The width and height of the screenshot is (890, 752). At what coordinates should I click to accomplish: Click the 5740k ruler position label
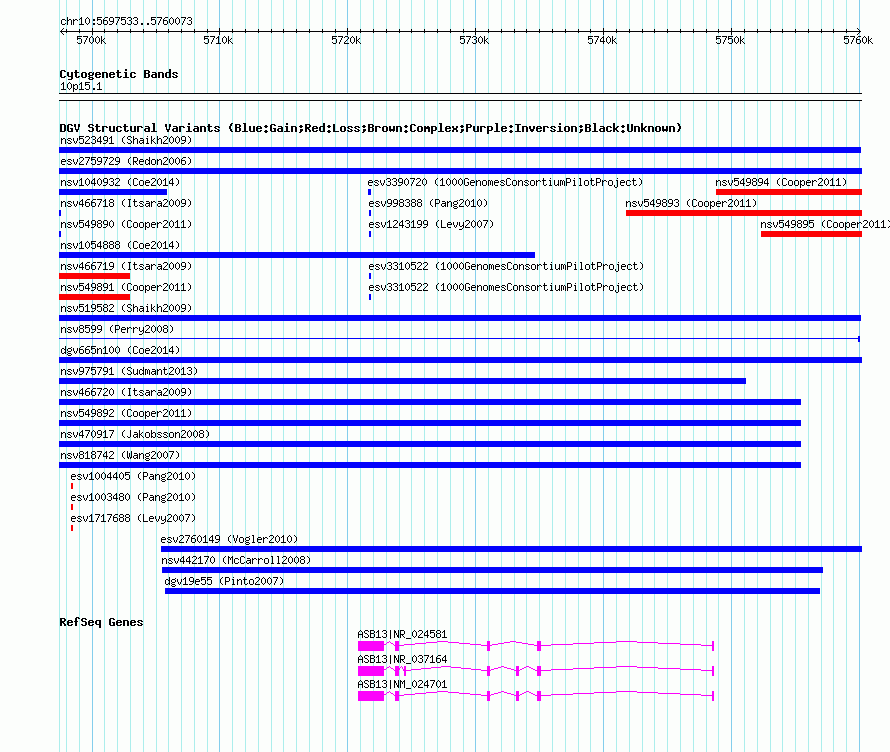[x=602, y=40]
